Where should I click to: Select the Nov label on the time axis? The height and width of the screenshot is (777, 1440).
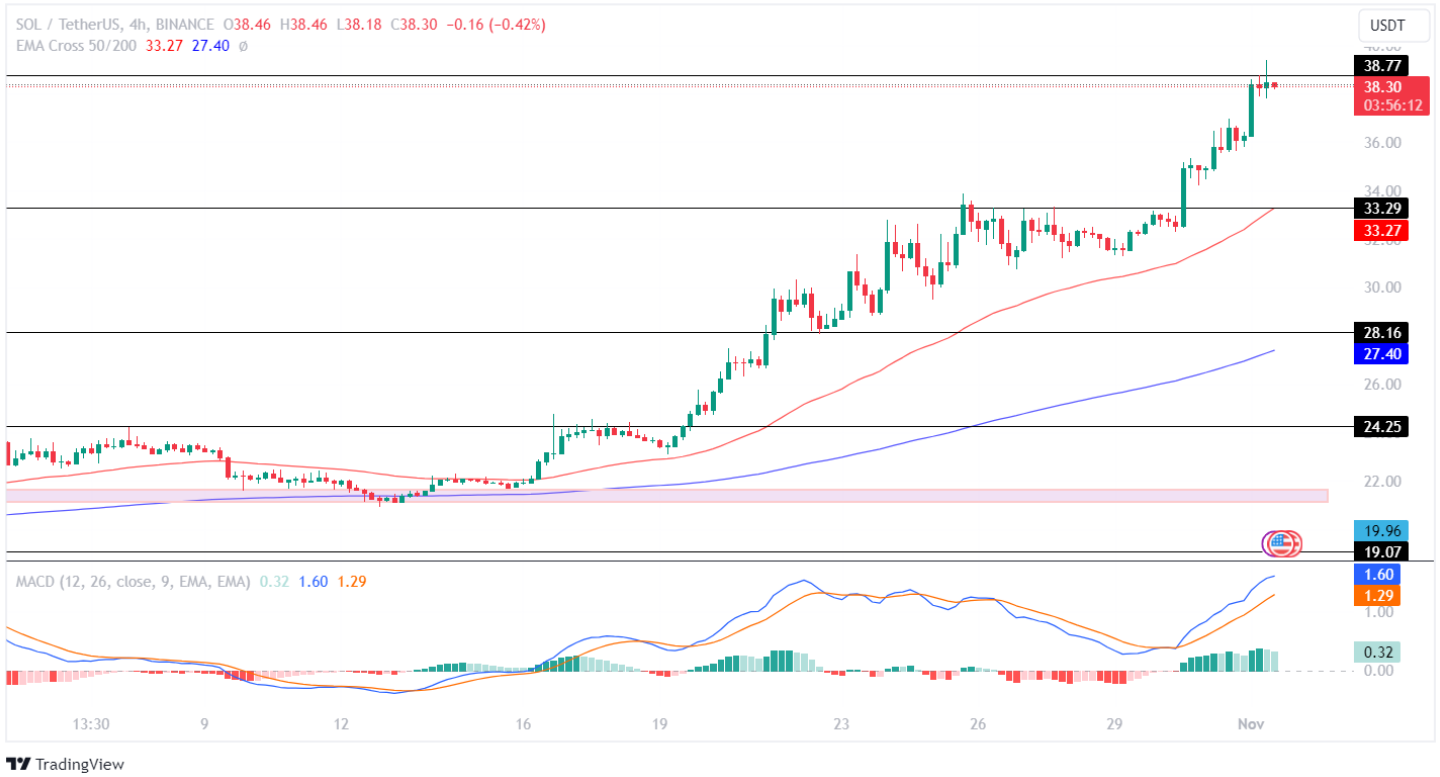click(1251, 722)
